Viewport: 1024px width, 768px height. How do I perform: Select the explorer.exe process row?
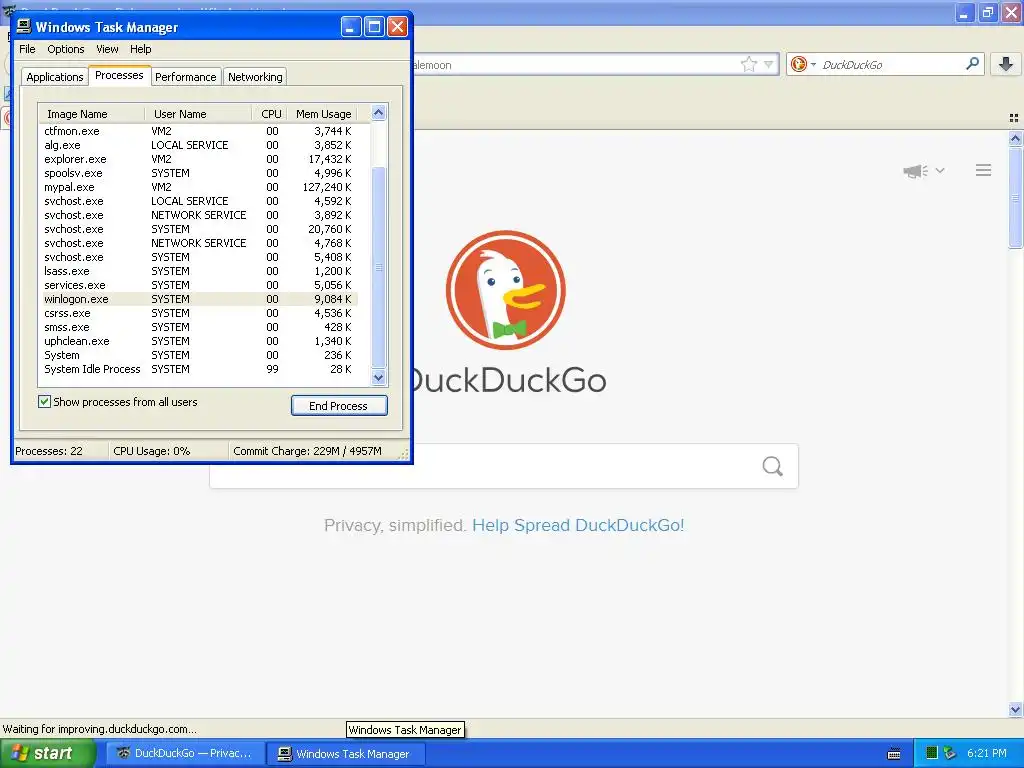pyautogui.click(x=199, y=159)
